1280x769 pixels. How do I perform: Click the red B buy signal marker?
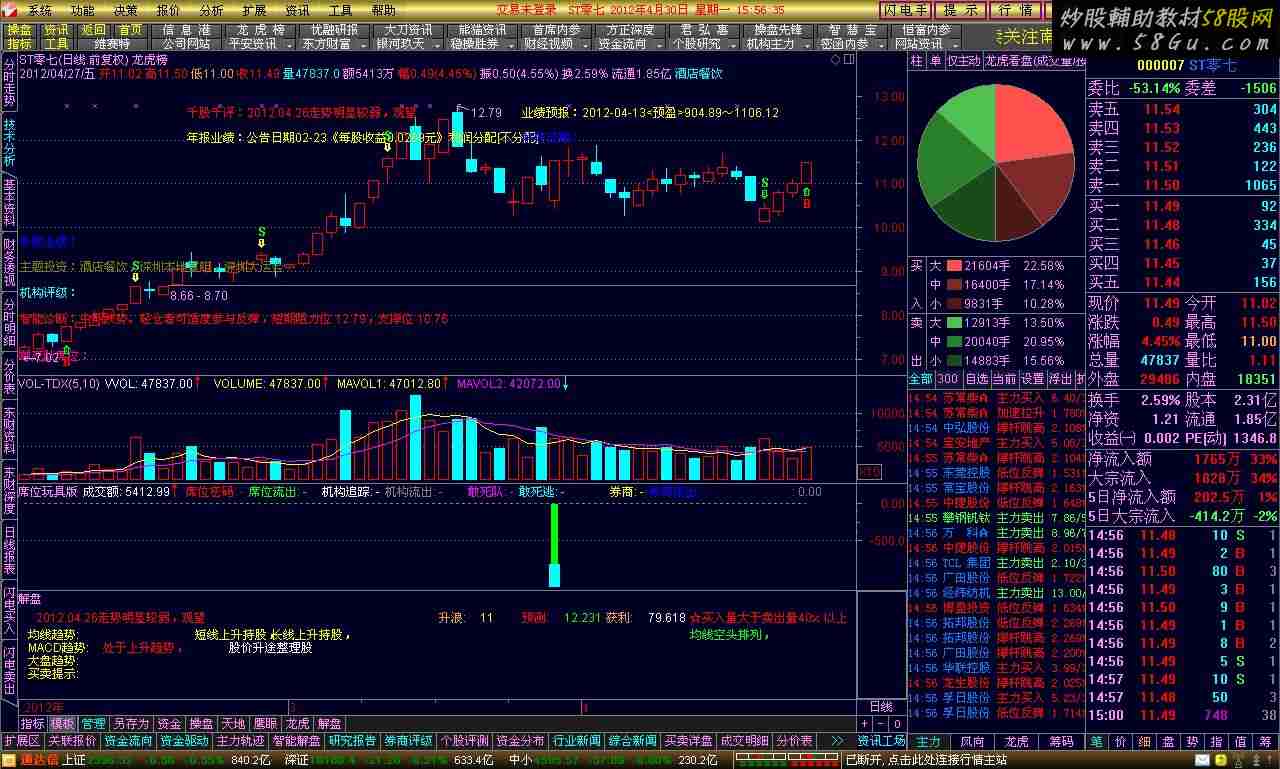pos(806,203)
